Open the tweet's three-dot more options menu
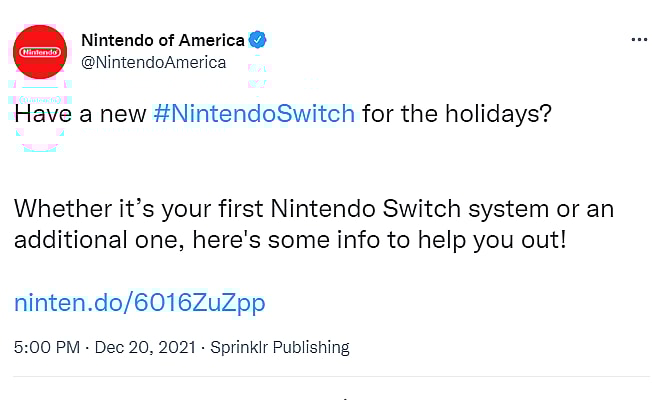 pos(640,41)
